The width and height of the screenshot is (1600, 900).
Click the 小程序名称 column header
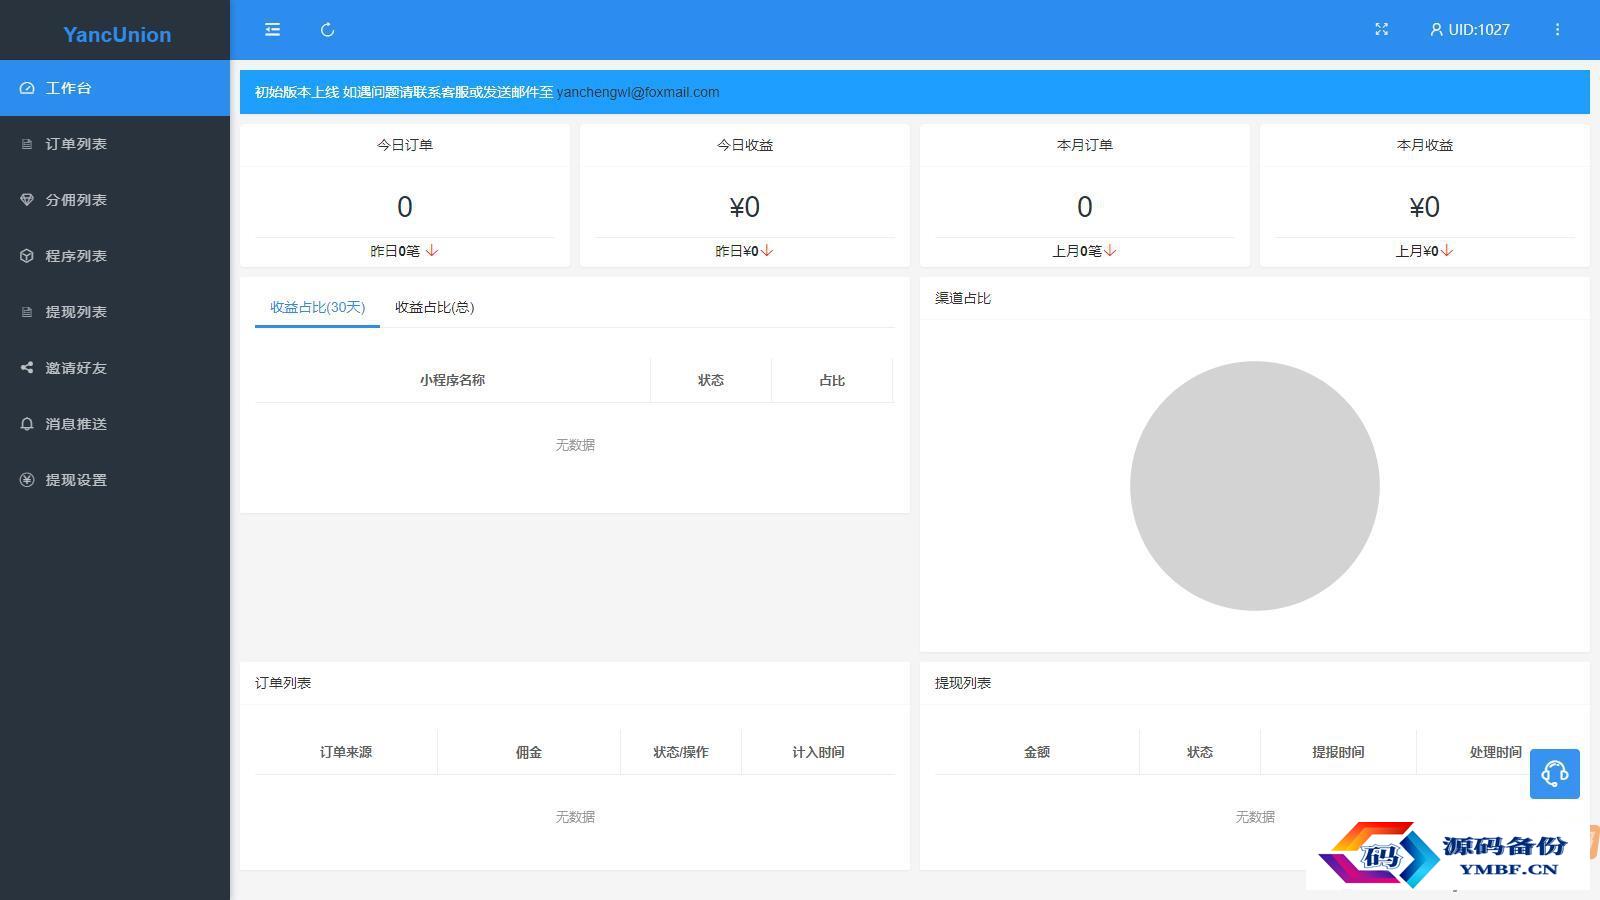point(452,380)
